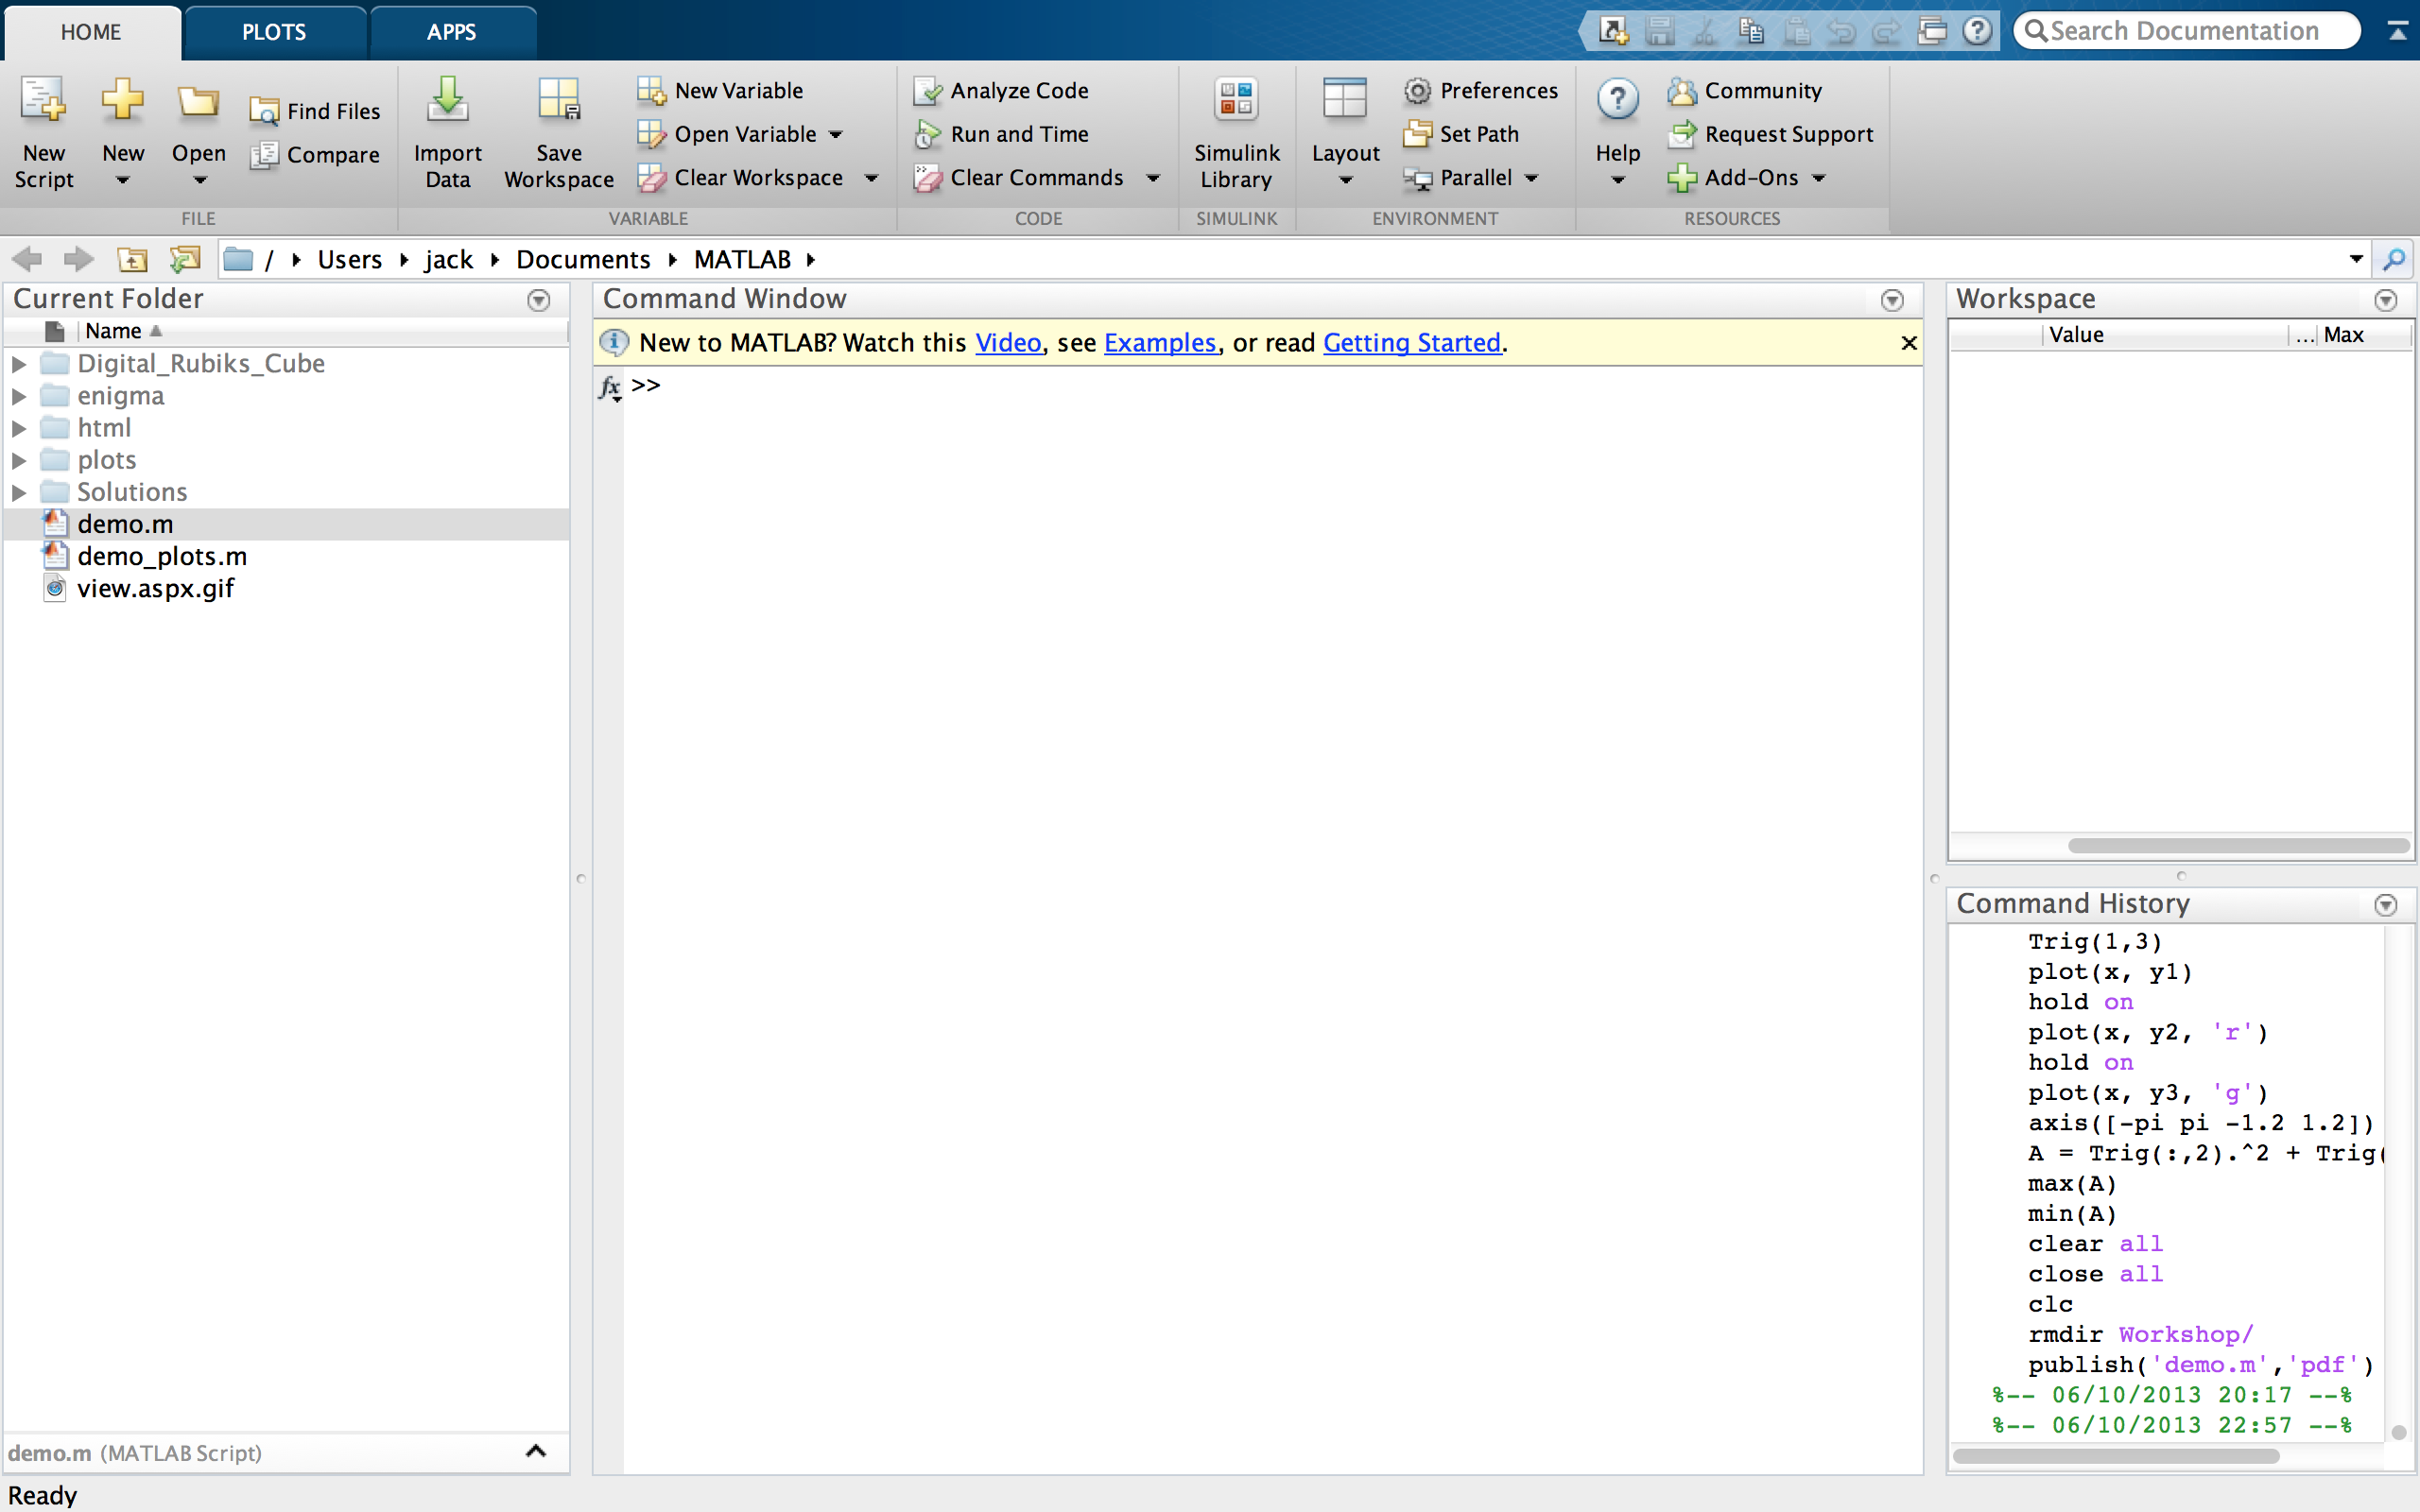Click the Save Workspace icon

558,101
